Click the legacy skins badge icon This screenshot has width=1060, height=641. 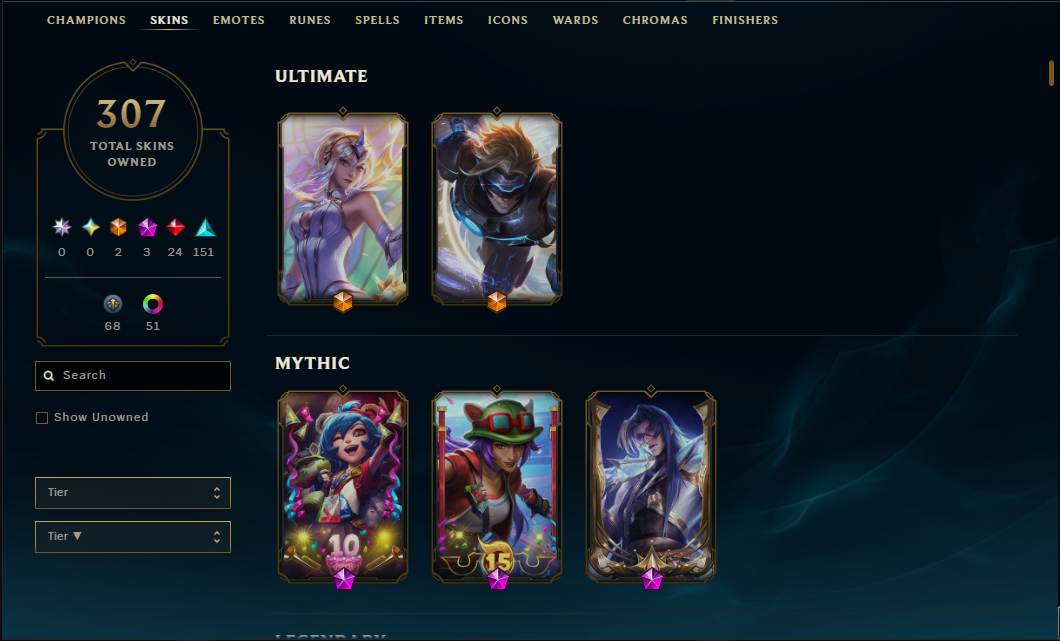tap(113, 304)
